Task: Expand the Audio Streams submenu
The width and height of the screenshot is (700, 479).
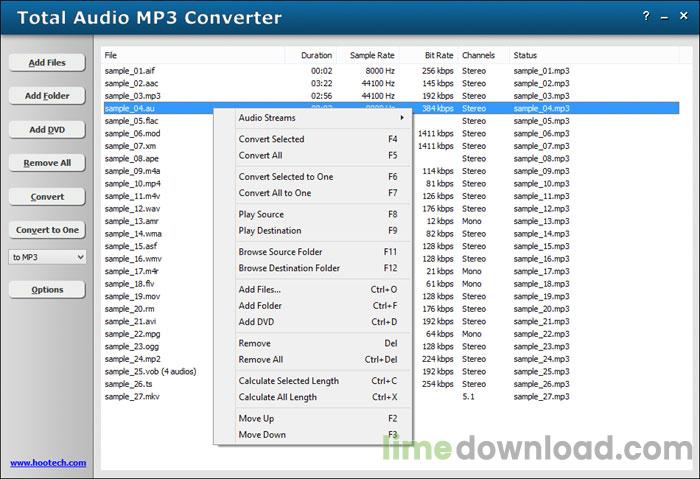Action: [321, 118]
